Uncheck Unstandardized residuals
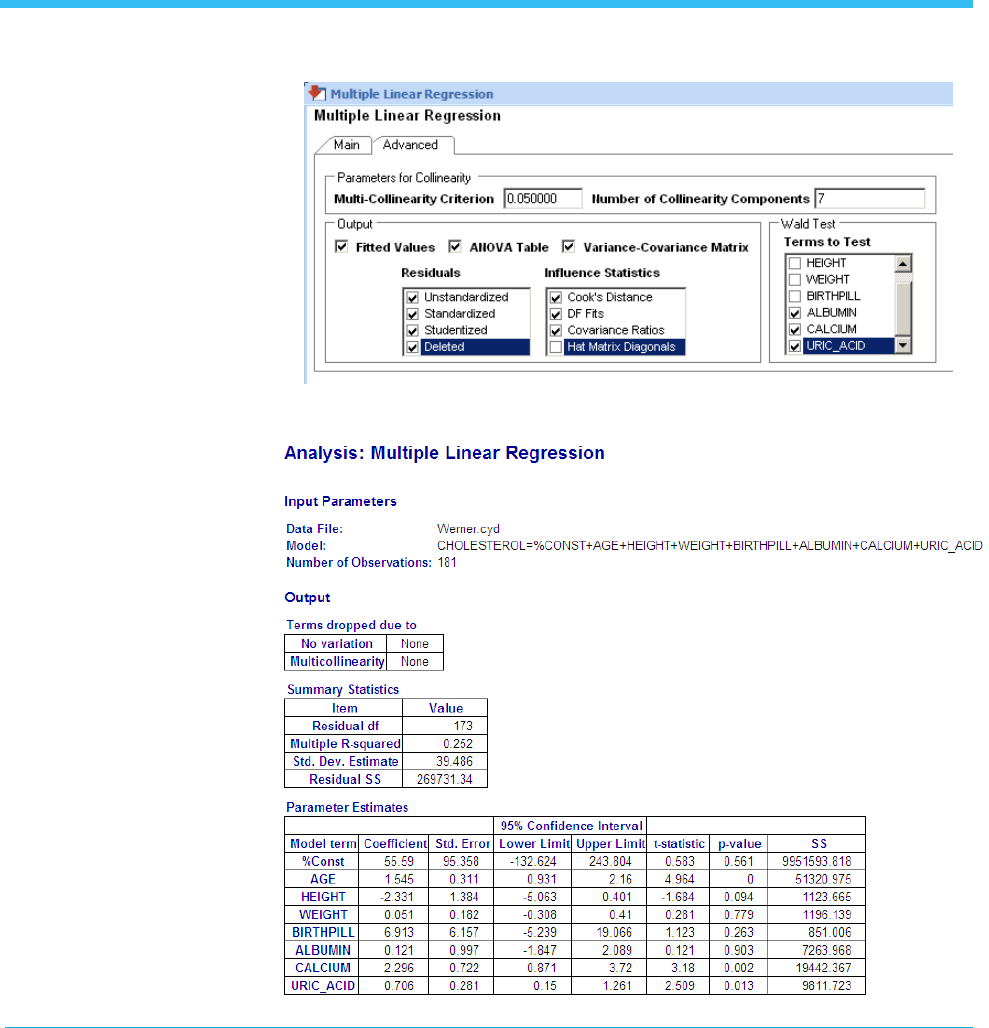989x1028 pixels. [x=412, y=298]
